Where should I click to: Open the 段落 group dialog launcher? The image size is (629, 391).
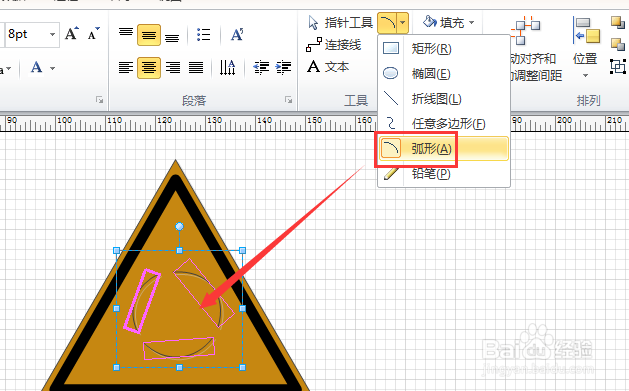288,99
